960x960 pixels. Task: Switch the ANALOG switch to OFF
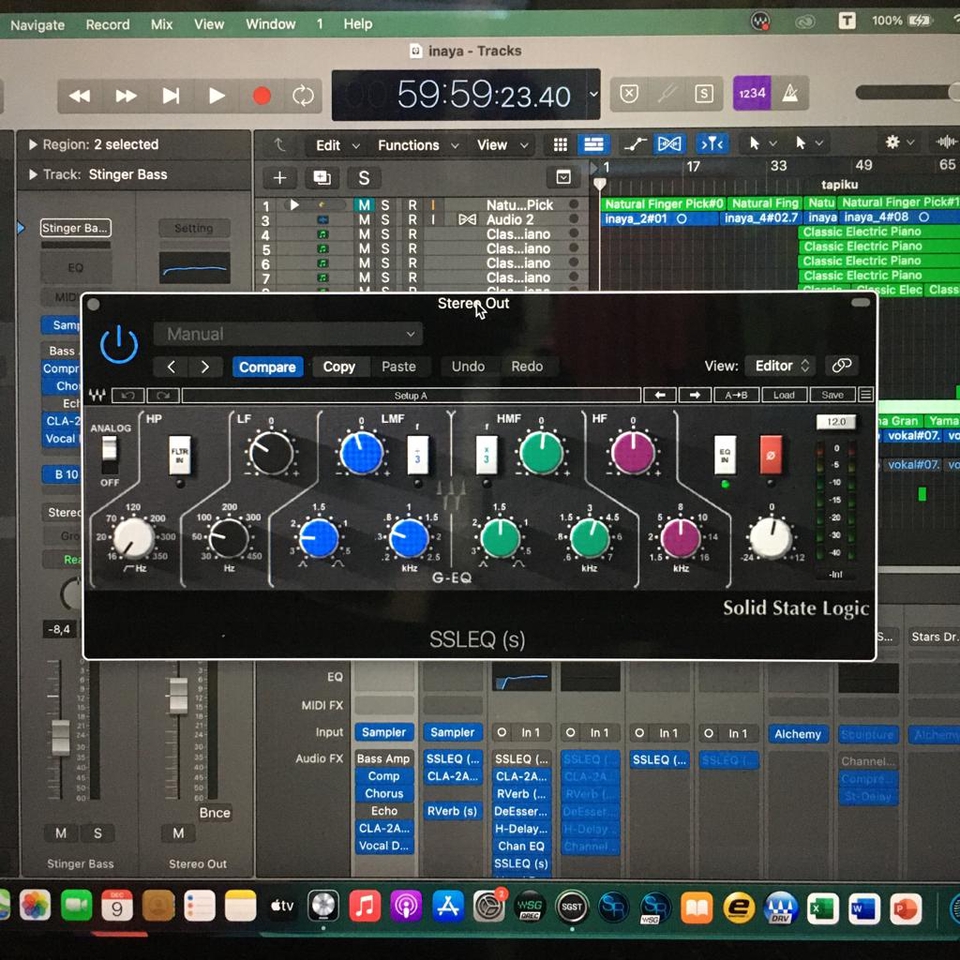(x=109, y=468)
